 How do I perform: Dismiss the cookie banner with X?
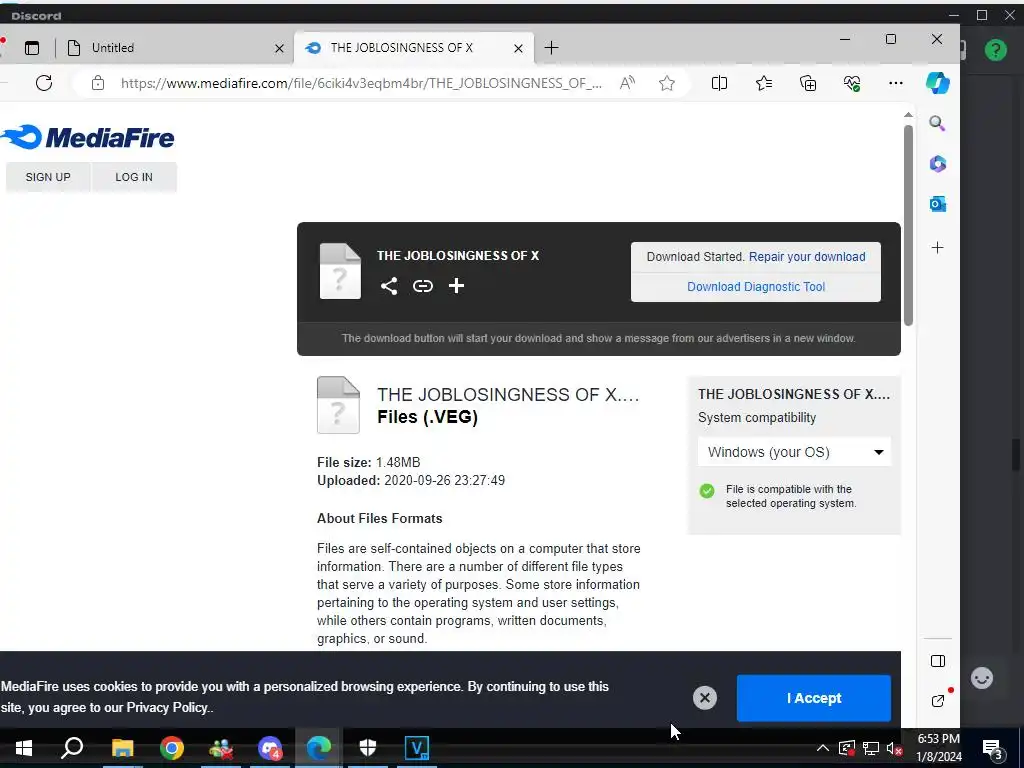(705, 697)
